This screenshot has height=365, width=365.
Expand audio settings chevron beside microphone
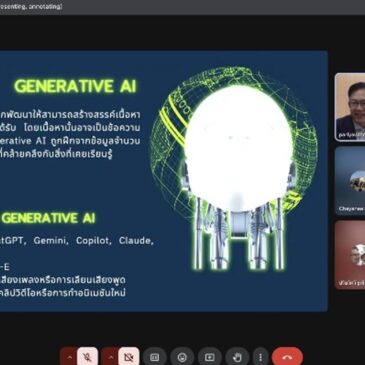(69, 357)
